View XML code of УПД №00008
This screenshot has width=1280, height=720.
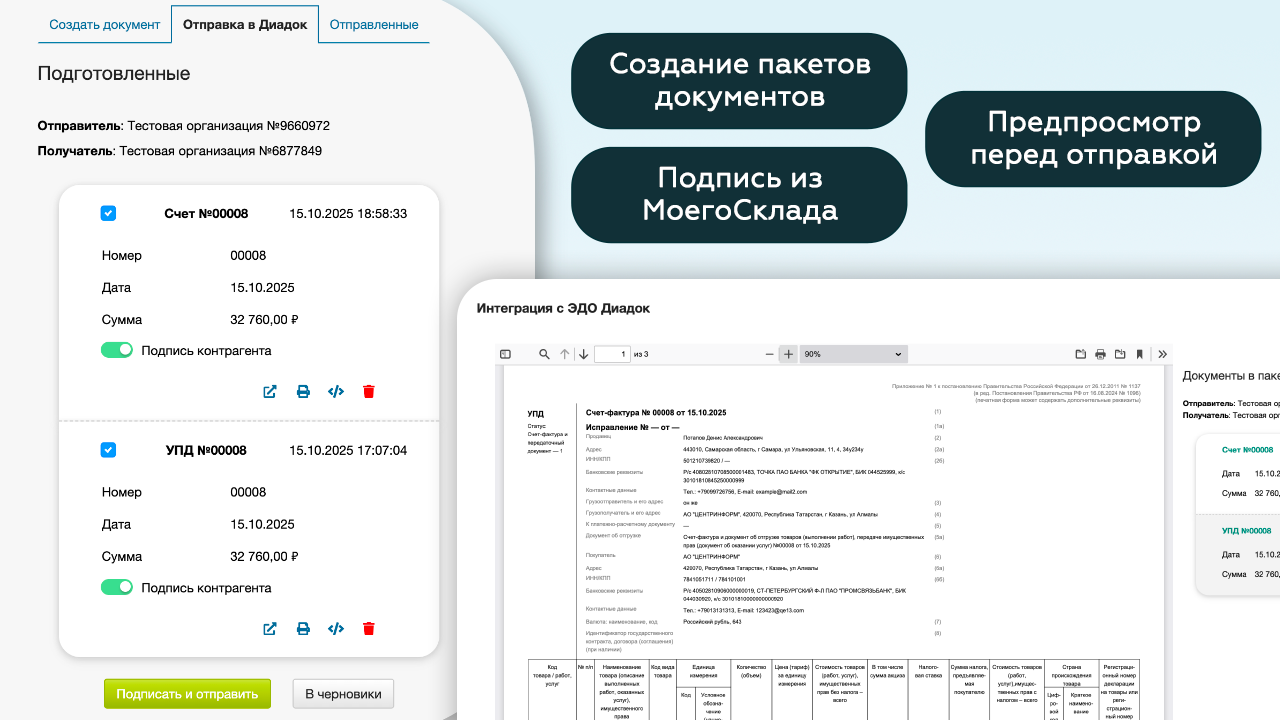(x=336, y=629)
